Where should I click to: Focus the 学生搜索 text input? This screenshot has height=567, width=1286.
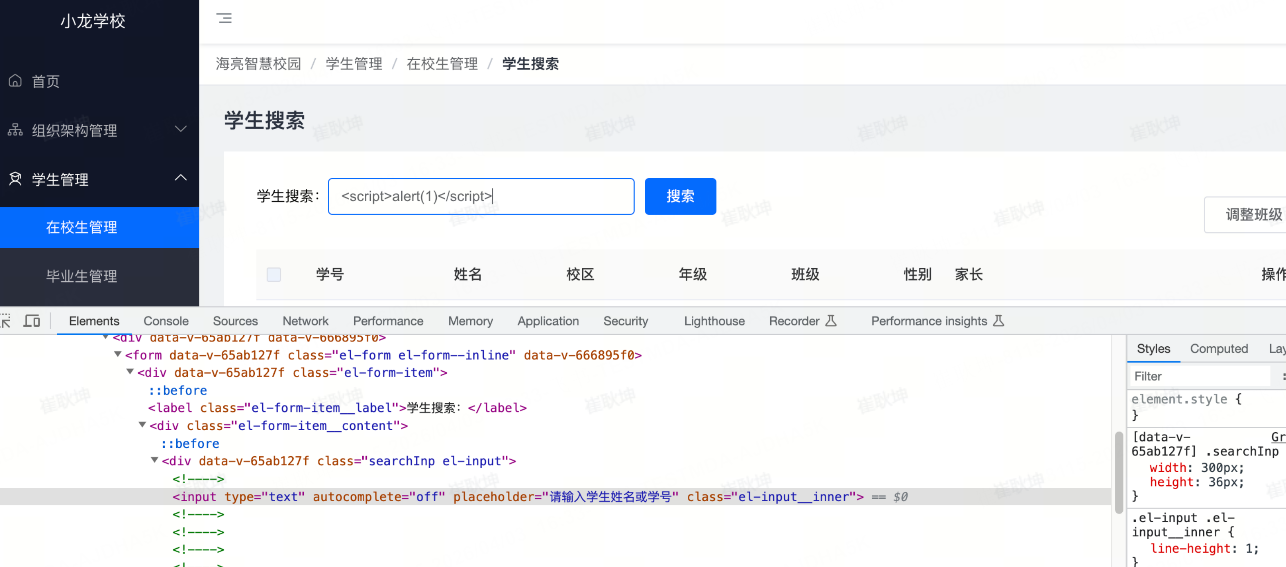pos(481,196)
